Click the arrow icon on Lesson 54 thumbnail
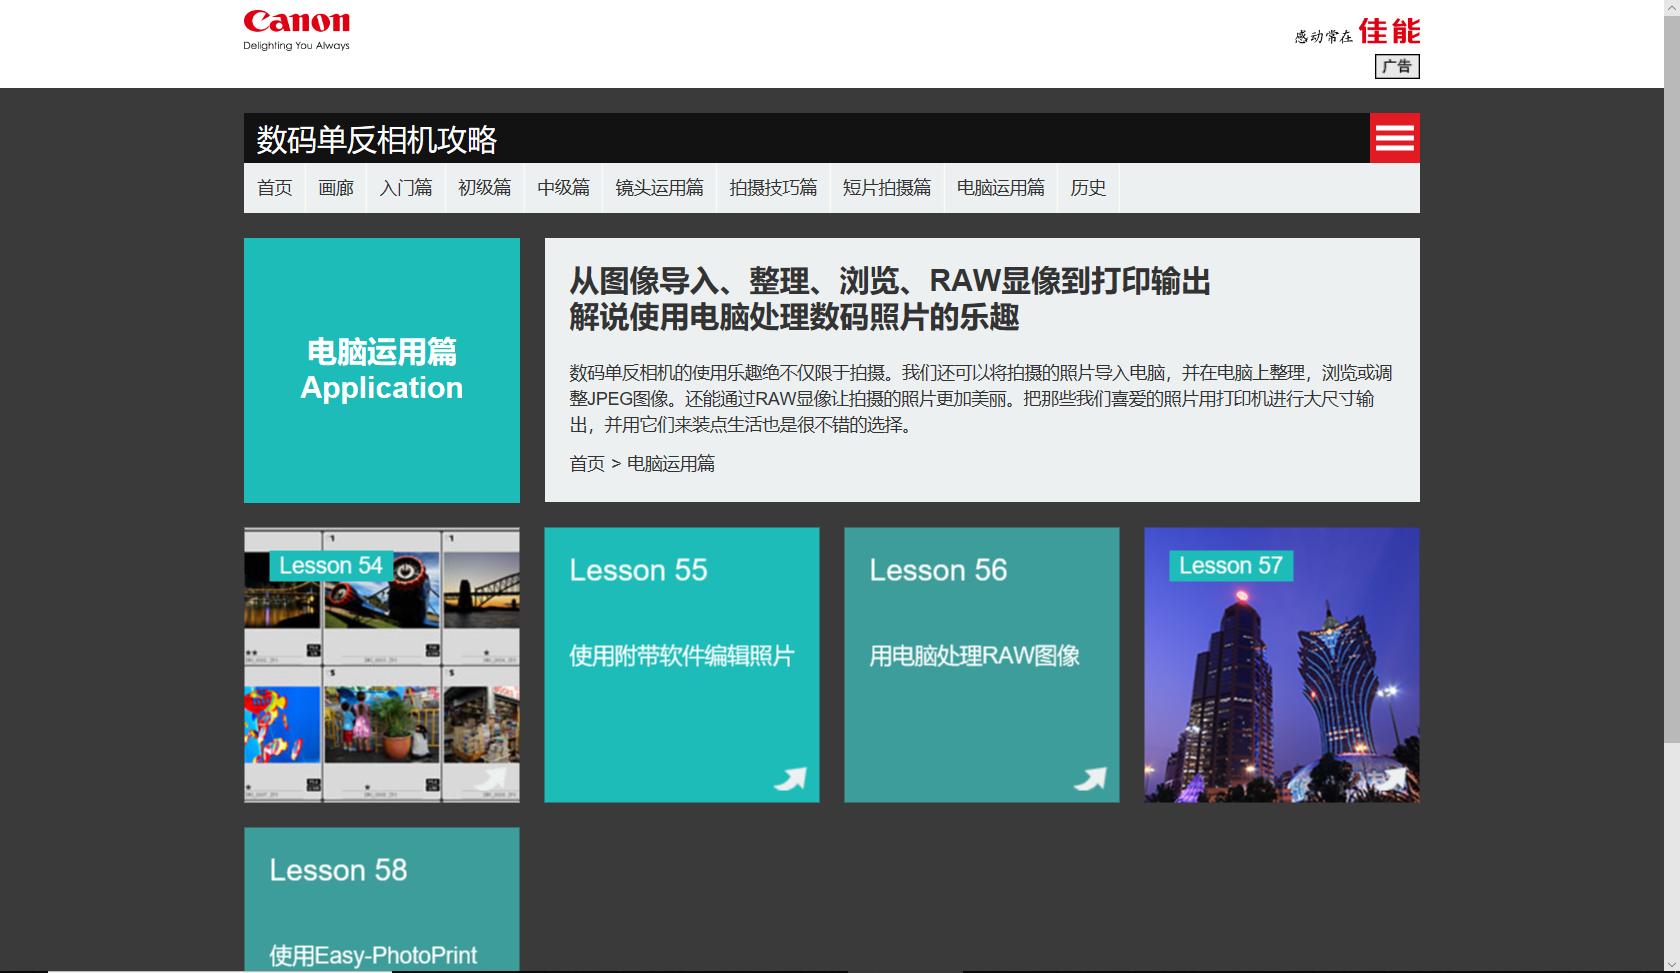The height and width of the screenshot is (973, 1680). point(490,777)
